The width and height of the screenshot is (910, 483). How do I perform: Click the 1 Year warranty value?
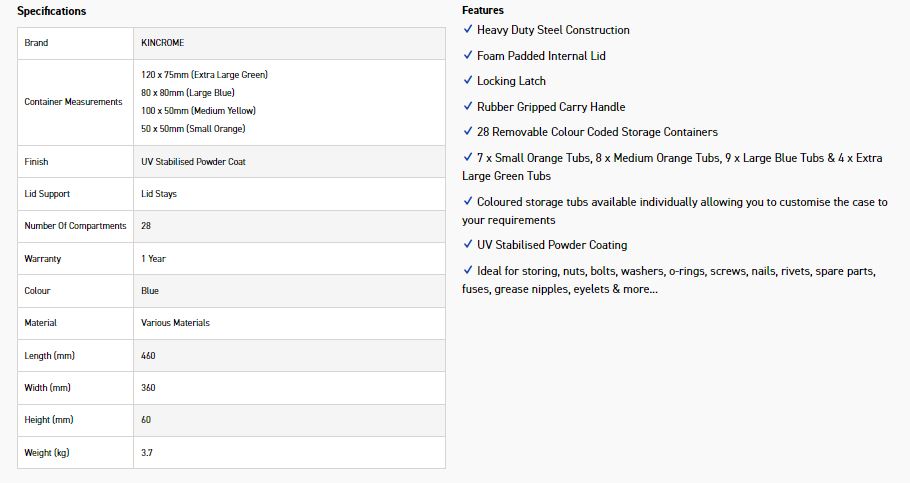click(x=153, y=258)
